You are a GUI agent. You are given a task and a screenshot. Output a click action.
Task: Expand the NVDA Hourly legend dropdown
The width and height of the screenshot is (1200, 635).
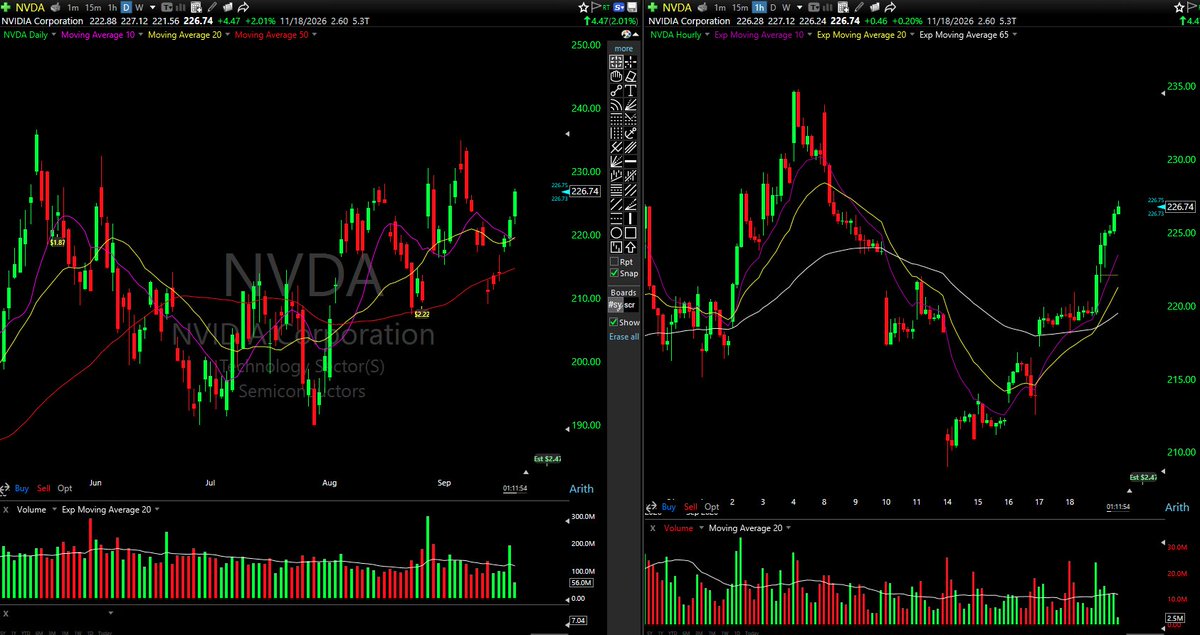pyautogui.click(x=707, y=34)
